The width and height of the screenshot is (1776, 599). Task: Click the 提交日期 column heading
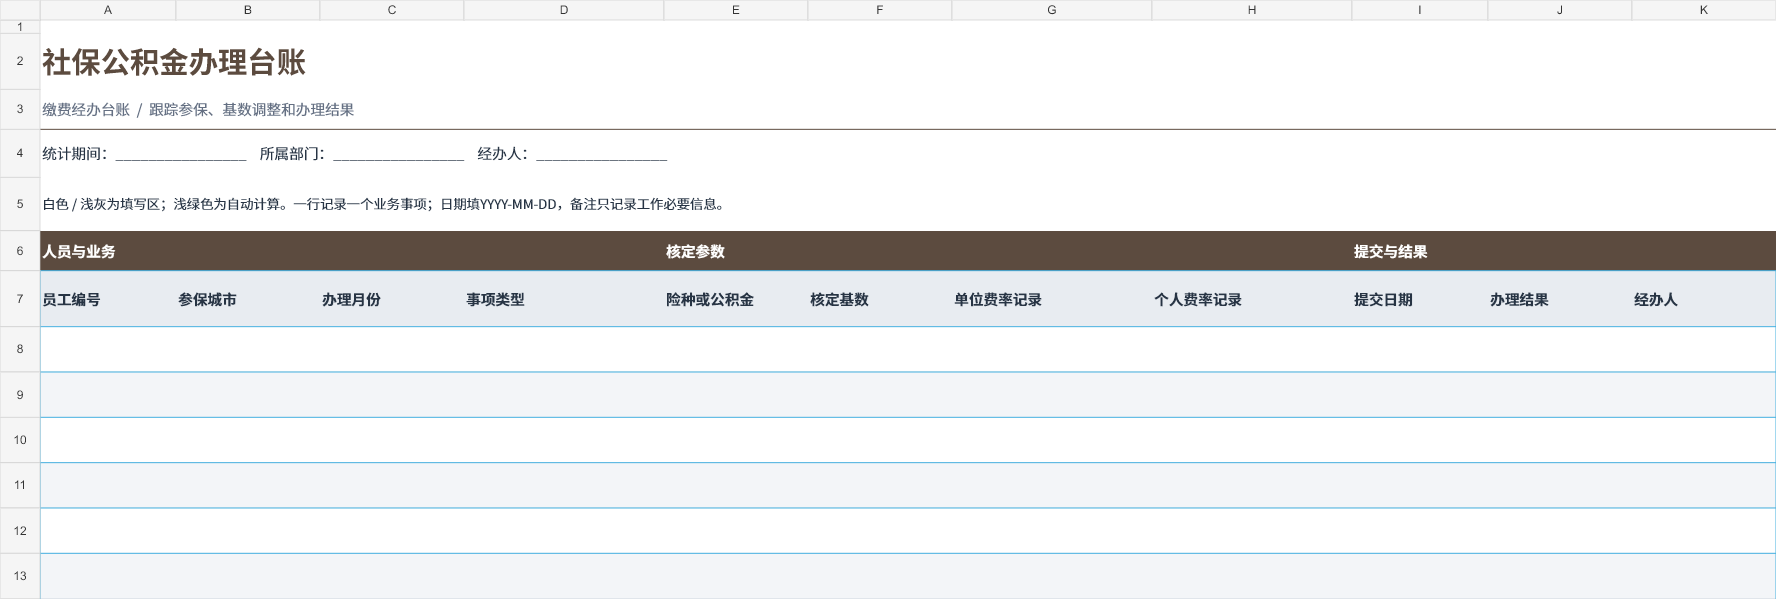(x=1383, y=300)
